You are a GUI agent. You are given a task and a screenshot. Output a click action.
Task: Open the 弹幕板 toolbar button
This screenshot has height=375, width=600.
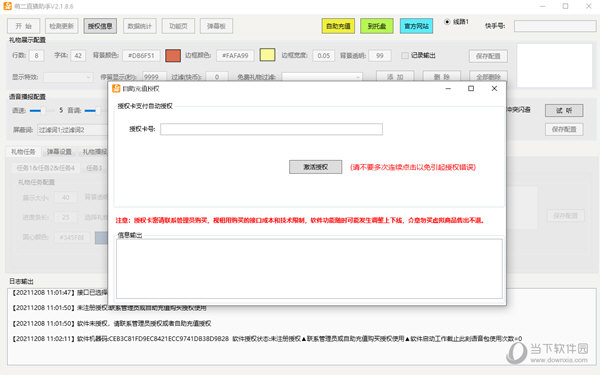(216, 26)
